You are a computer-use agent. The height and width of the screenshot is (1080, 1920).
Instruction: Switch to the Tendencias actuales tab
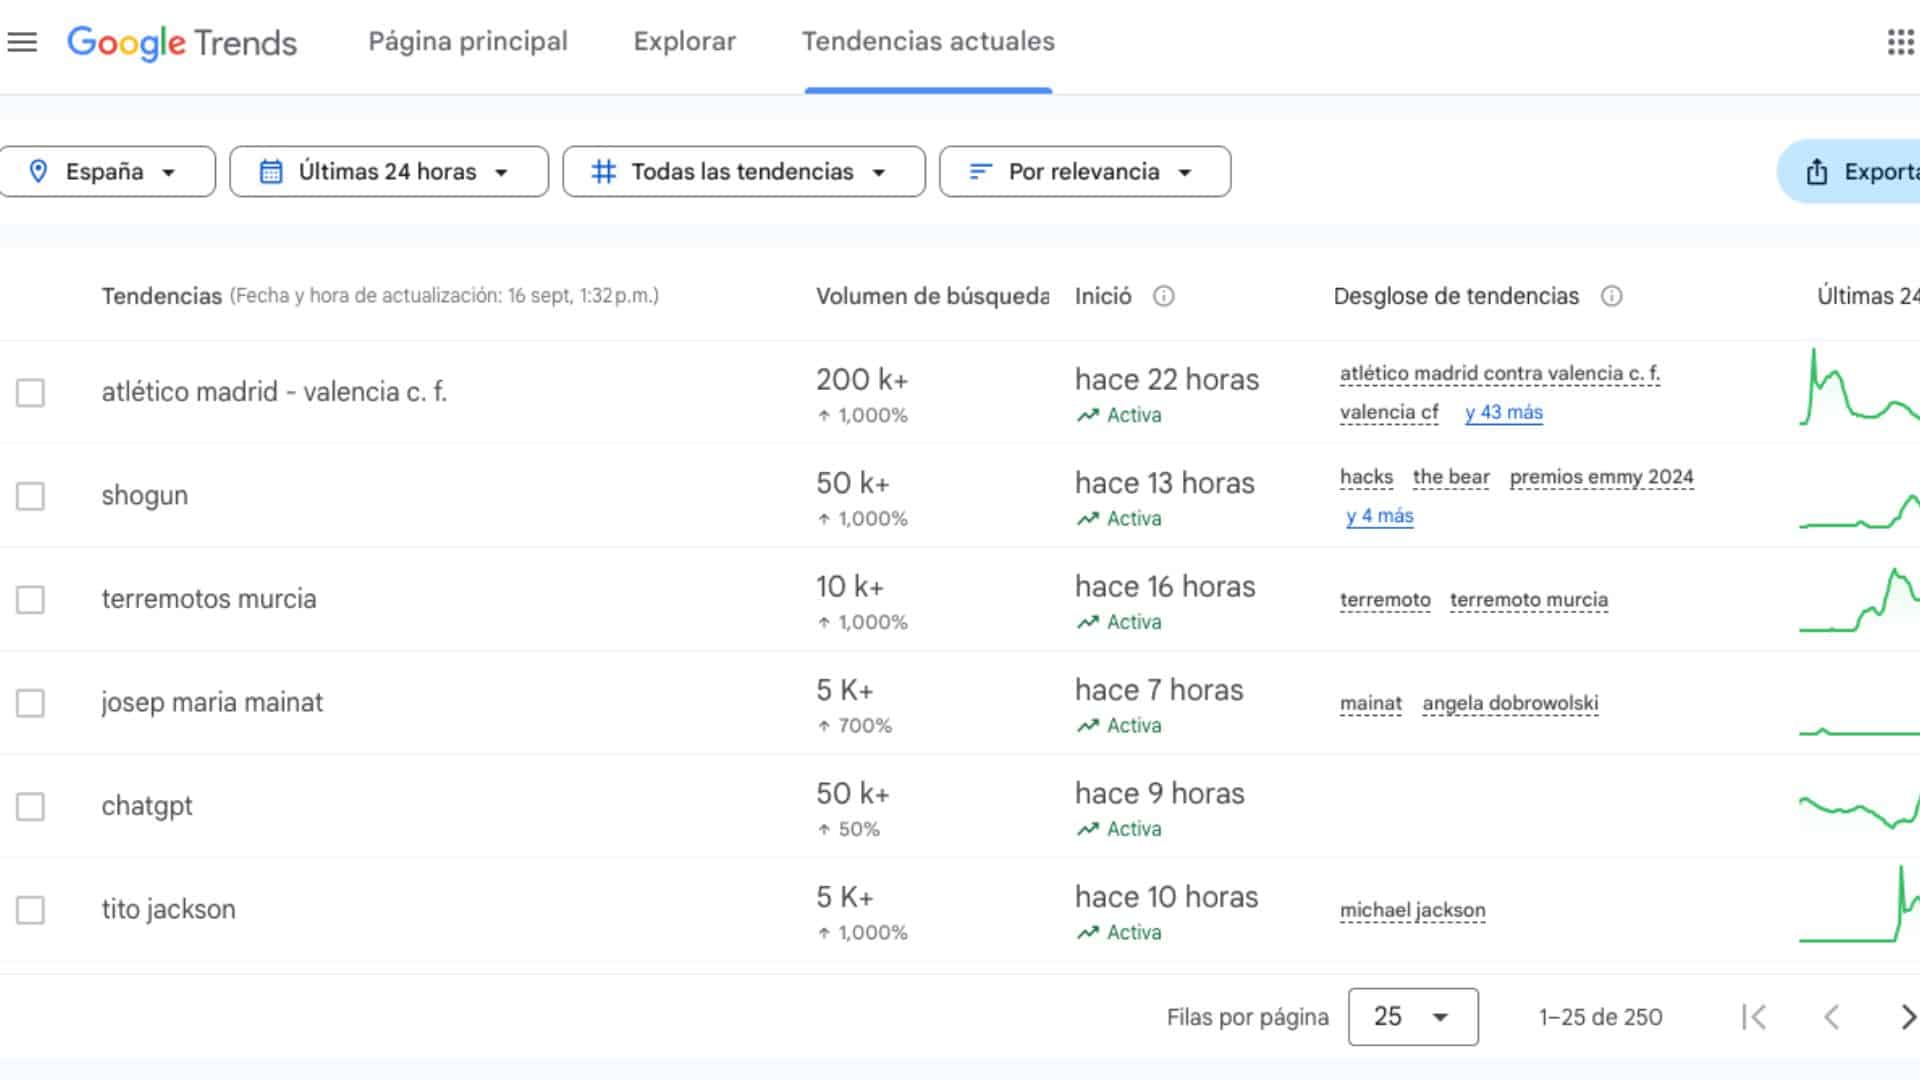click(x=928, y=42)
